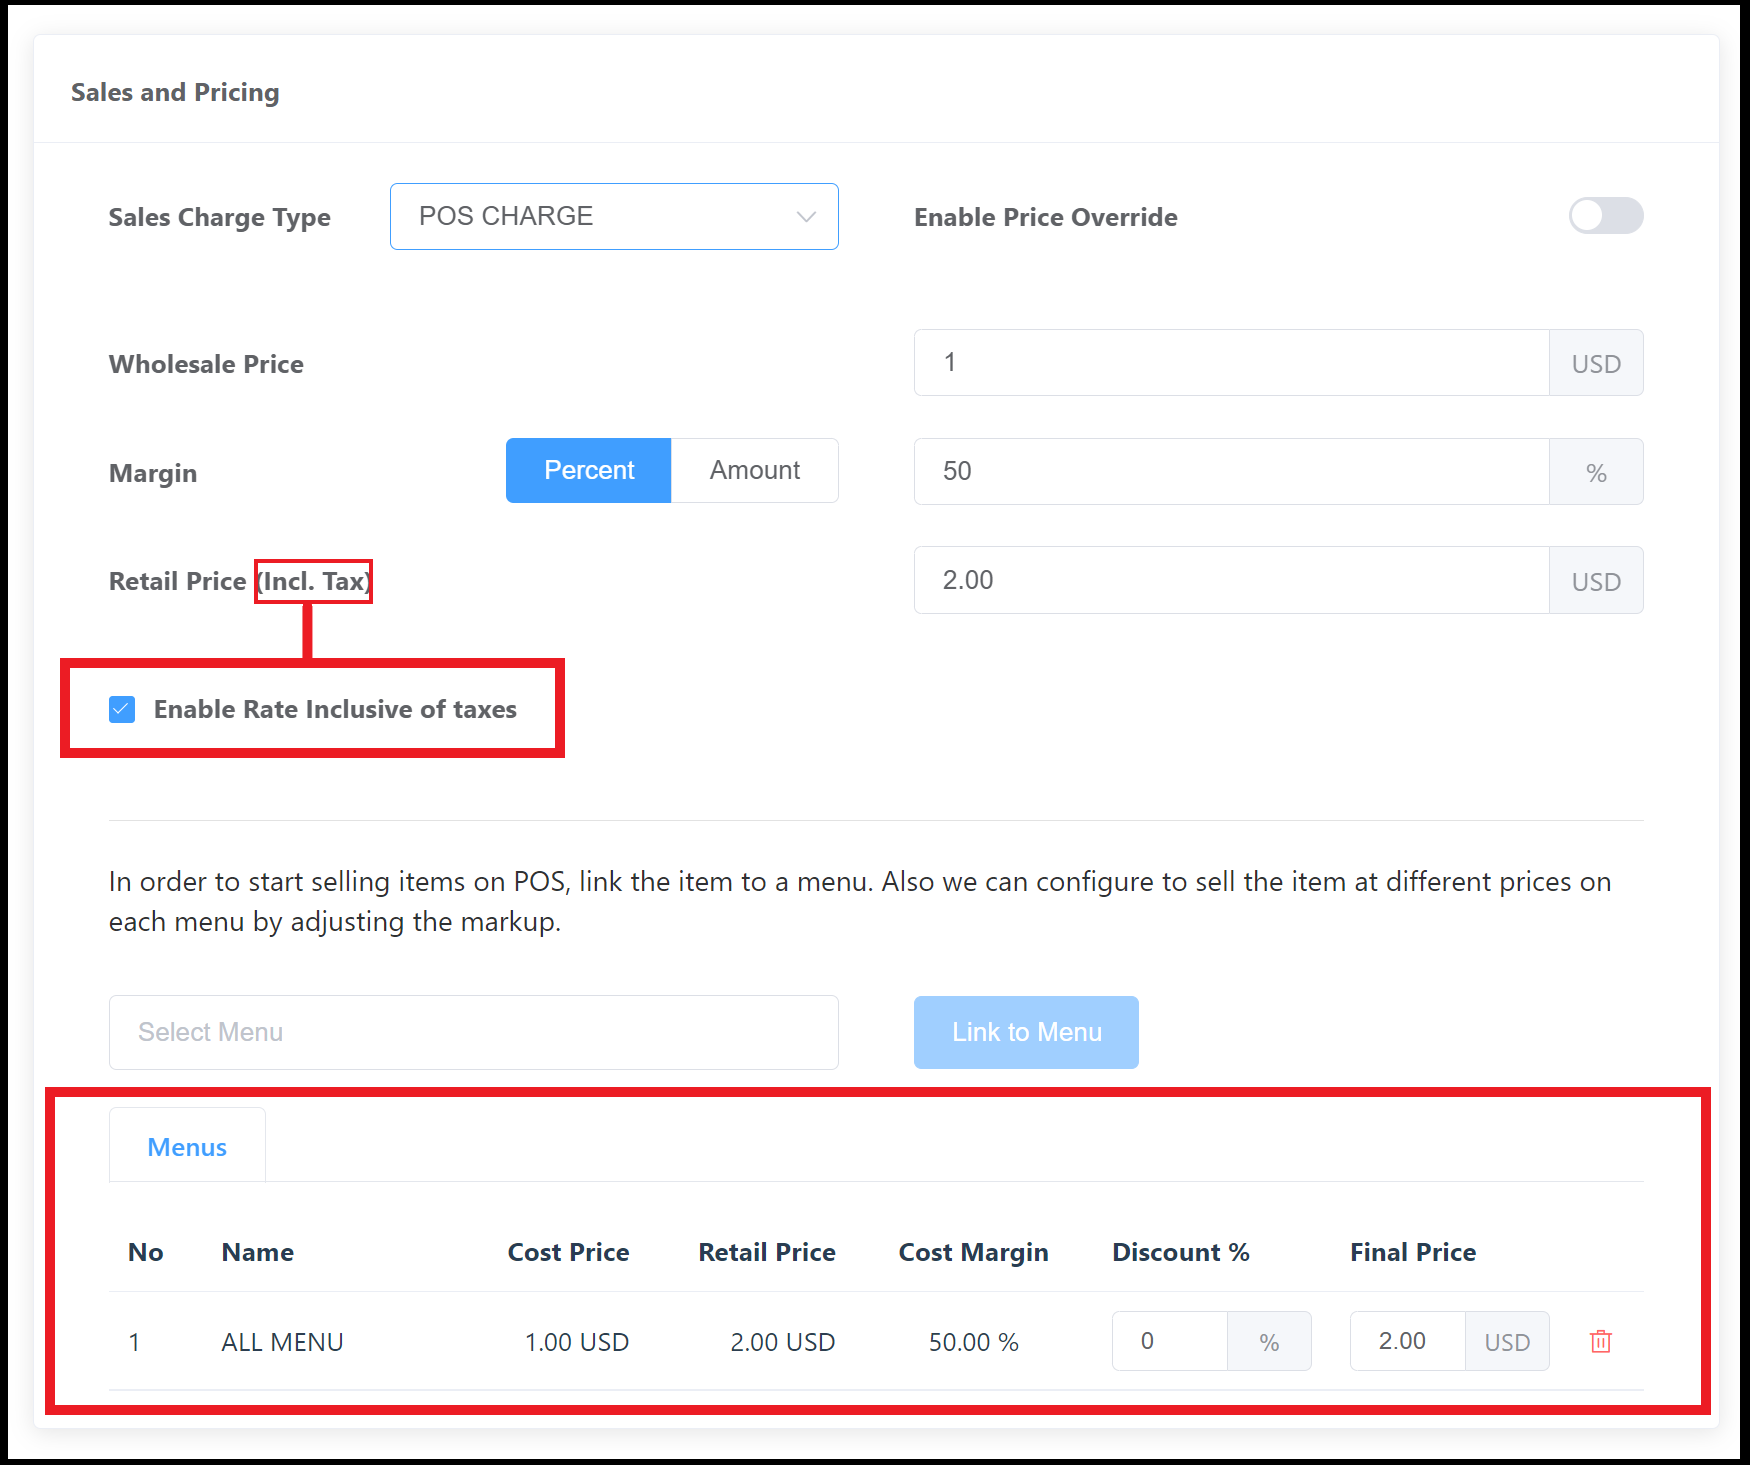
Task: Open the Select Menu dropdown
Action: (x=473, y=1032)
